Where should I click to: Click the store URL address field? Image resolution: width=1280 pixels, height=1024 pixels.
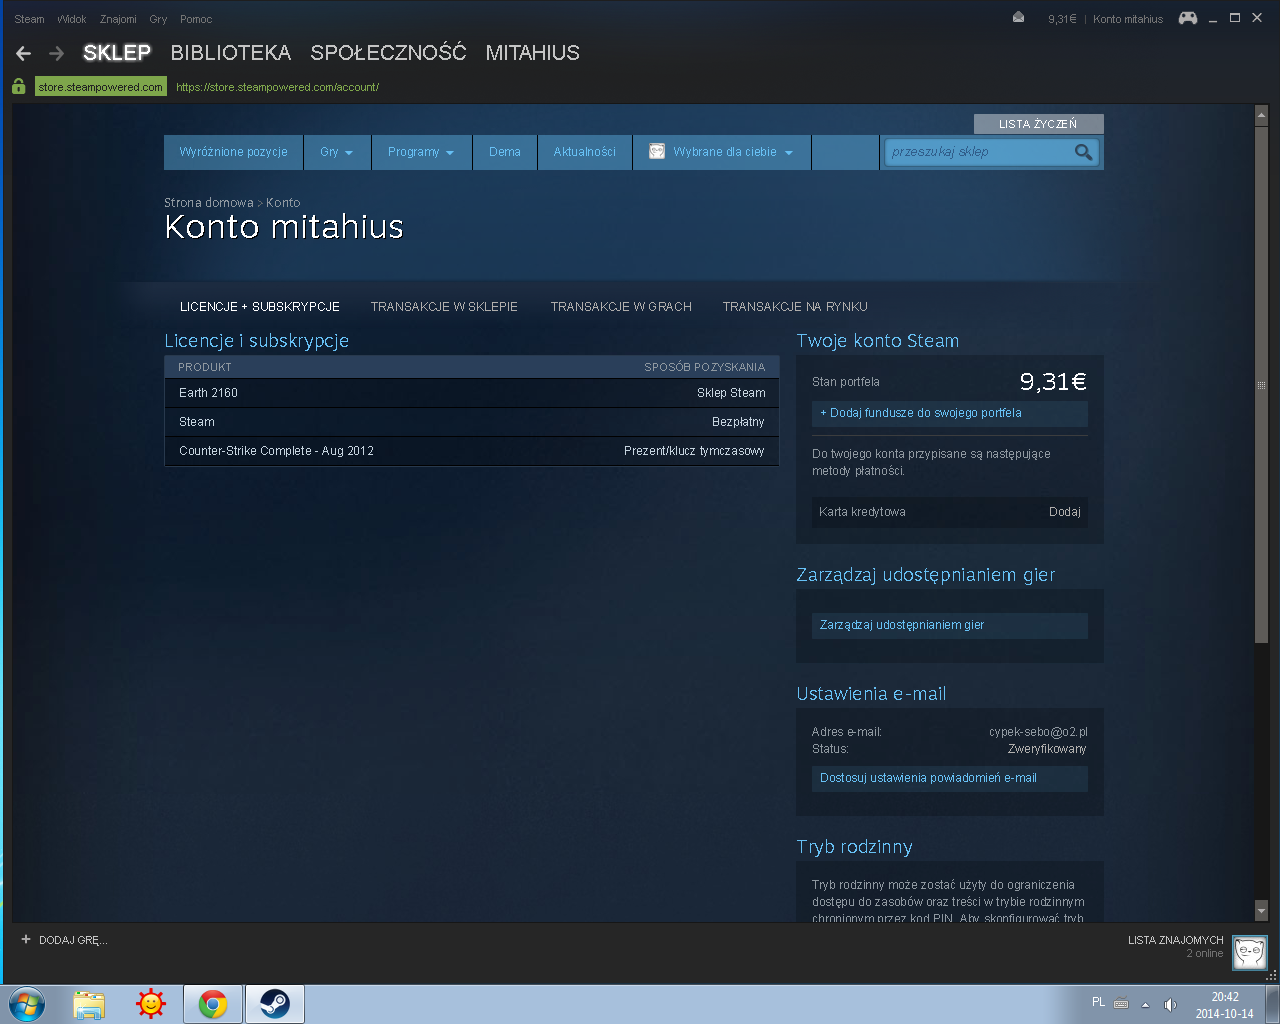277,87
